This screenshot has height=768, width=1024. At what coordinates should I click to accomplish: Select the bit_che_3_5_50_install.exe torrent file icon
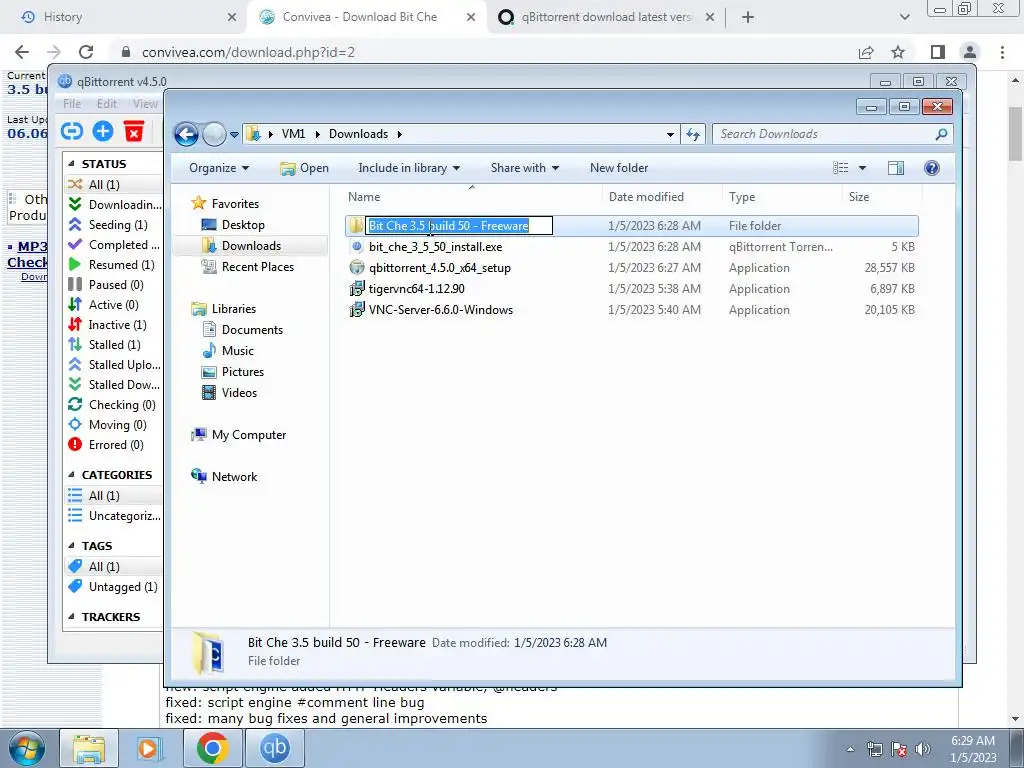[357, 247]
